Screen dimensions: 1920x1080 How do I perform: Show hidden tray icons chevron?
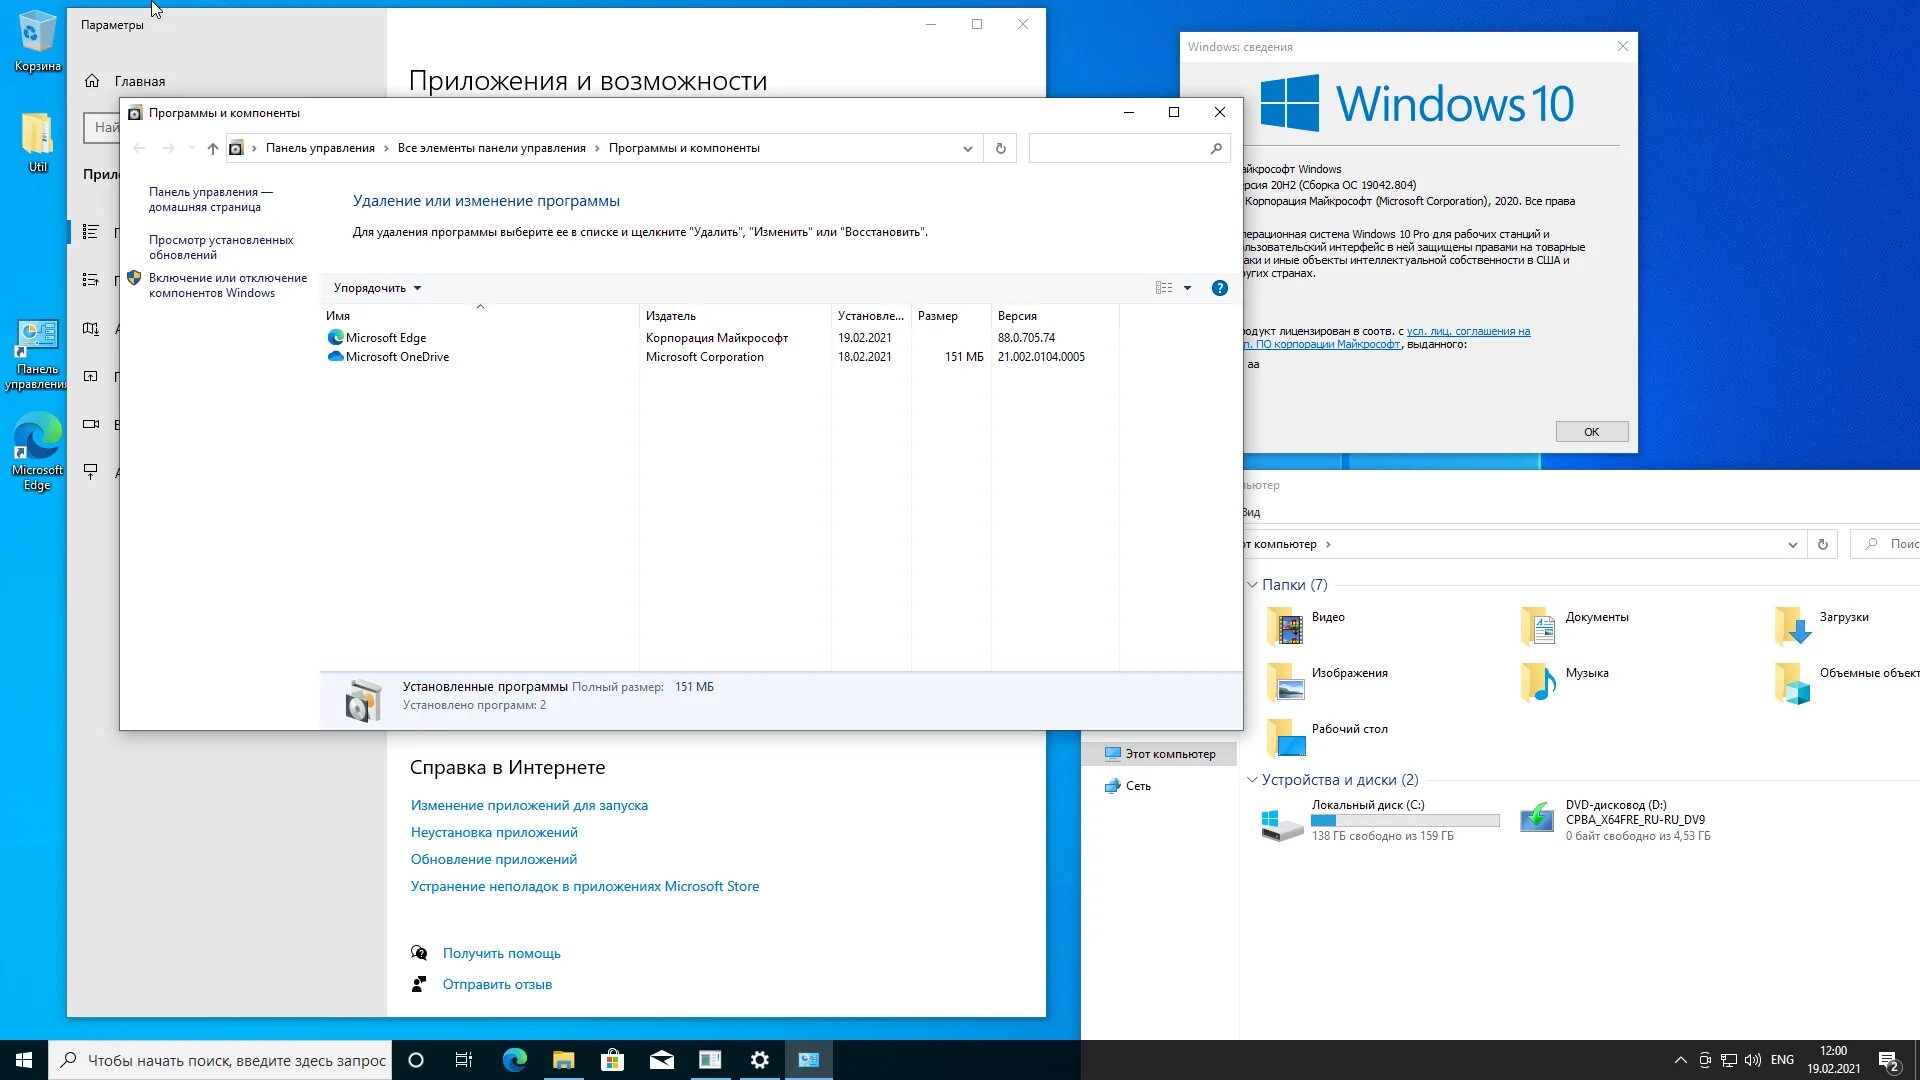click(1680, 1060)
